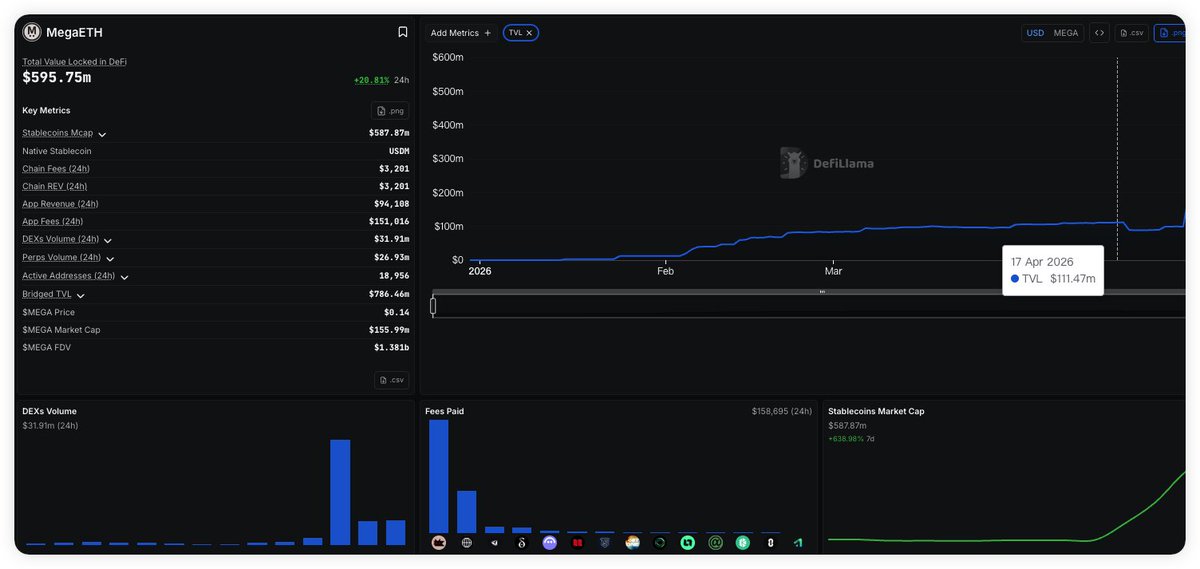Screen dimensions: 1200x569
Task: Click the $786.46m Bridged TVL value
Action: point(389,295)
